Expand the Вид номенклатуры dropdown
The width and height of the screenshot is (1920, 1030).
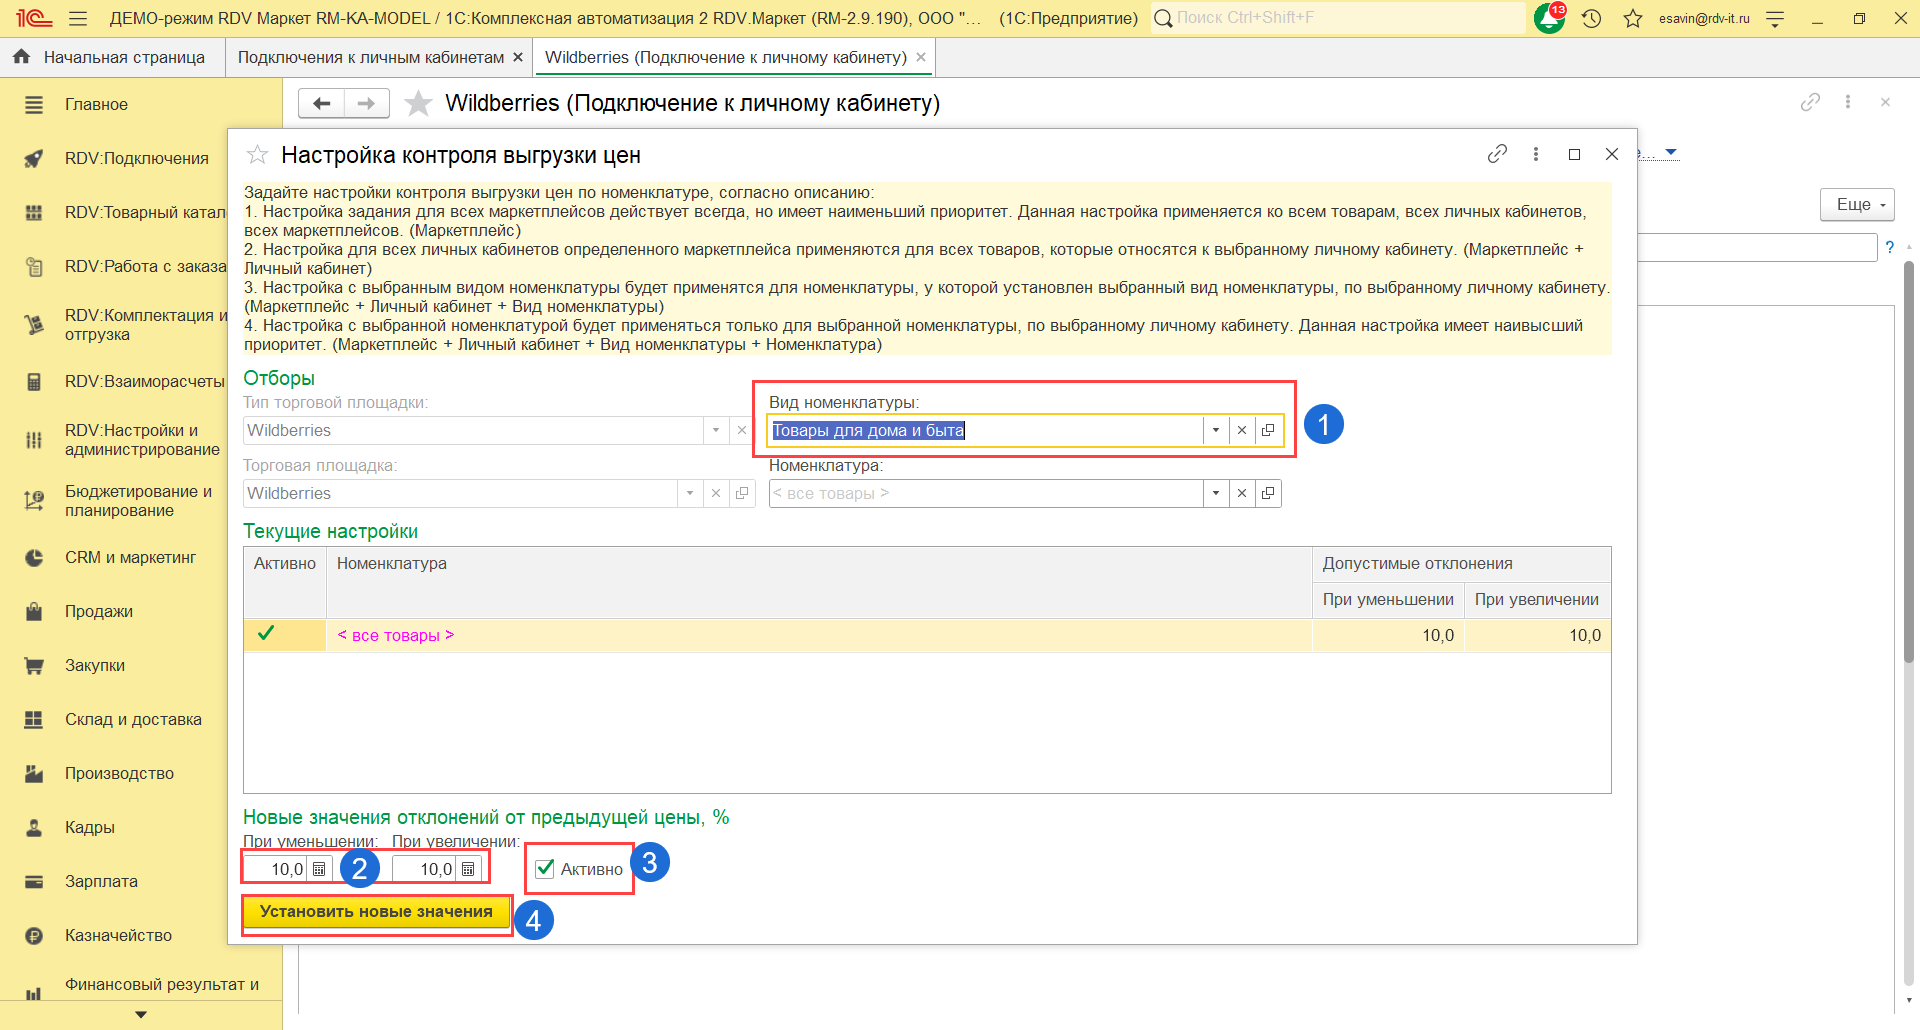(1216, 430)
